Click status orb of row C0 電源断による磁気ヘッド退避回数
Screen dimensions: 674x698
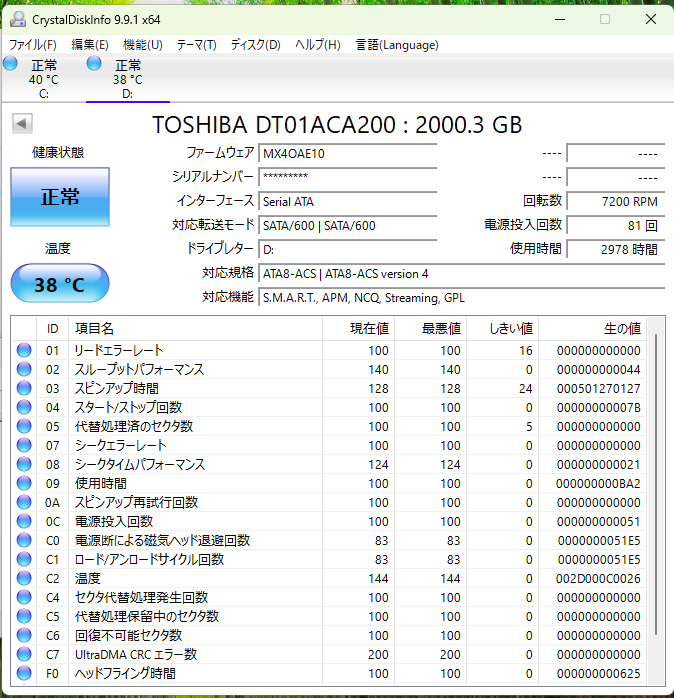24,540
